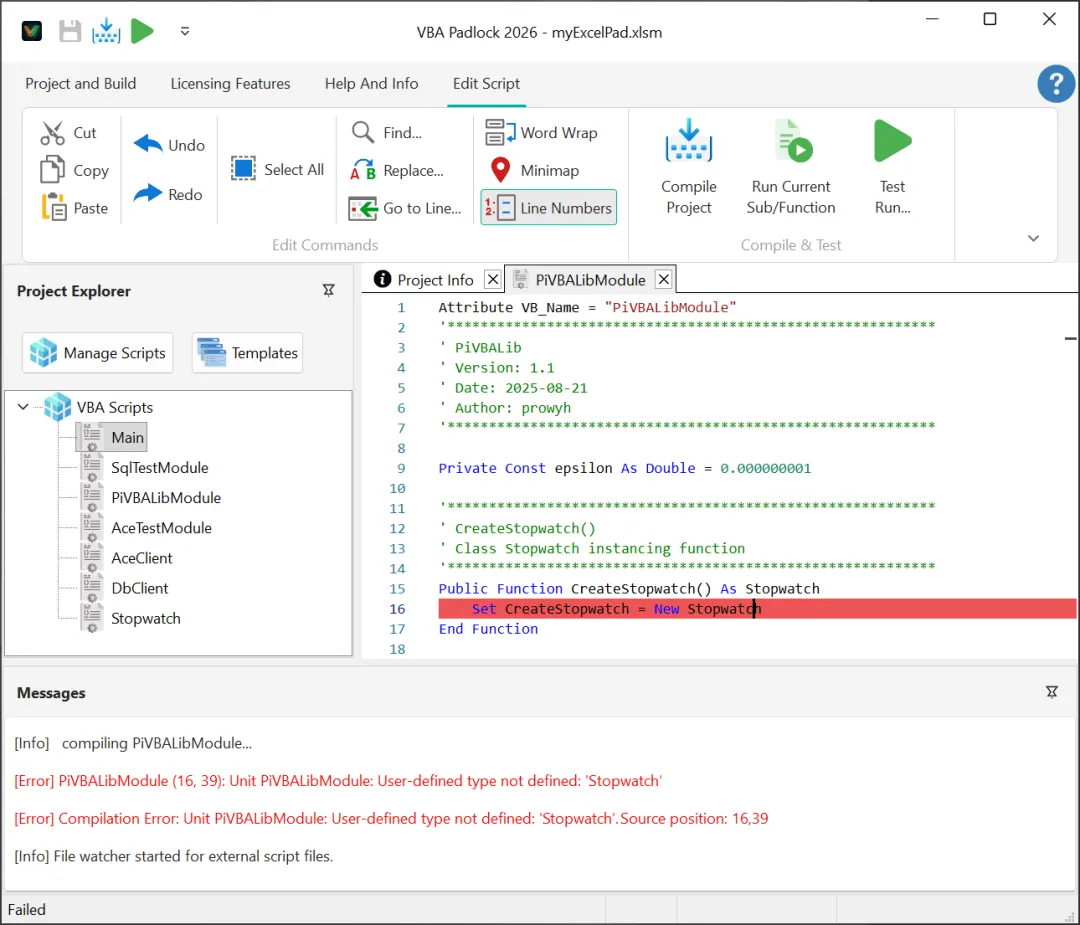Open the Licensing Features tab
The height and width of the screenshot is (925, 1080).
click(230, 83)
